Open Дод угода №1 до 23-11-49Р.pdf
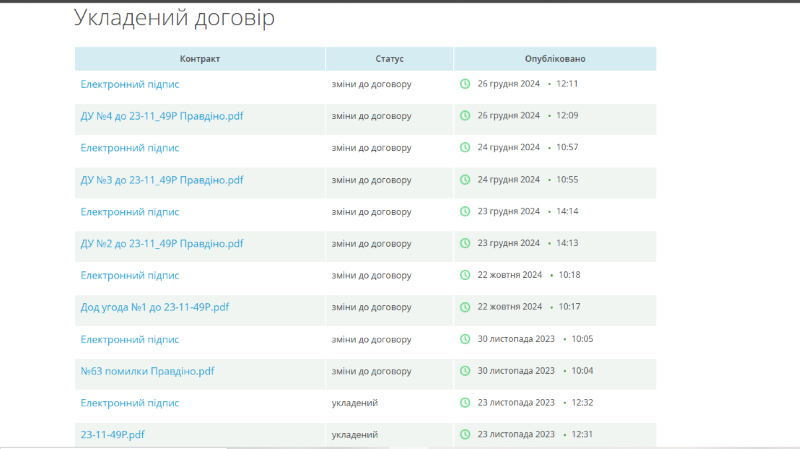Viewport: 800px width, 449px height. 155,307
